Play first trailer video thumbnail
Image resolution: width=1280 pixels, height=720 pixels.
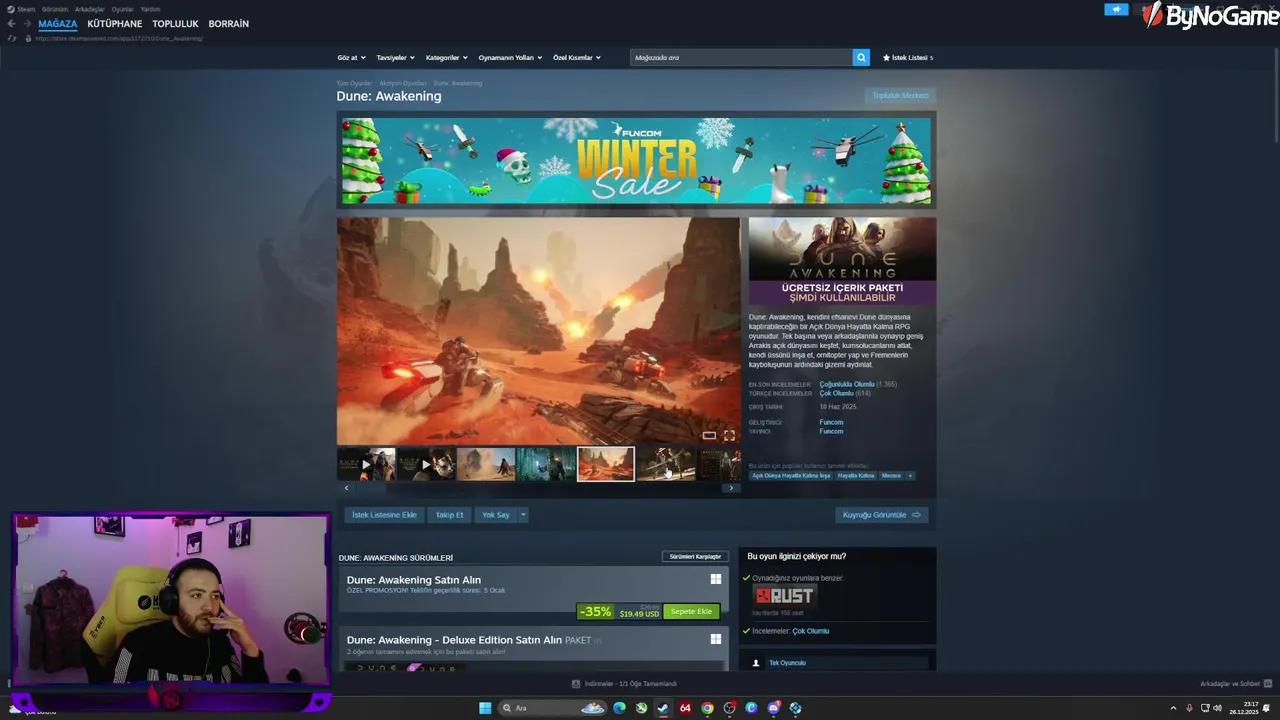click(x=366, y=464)
